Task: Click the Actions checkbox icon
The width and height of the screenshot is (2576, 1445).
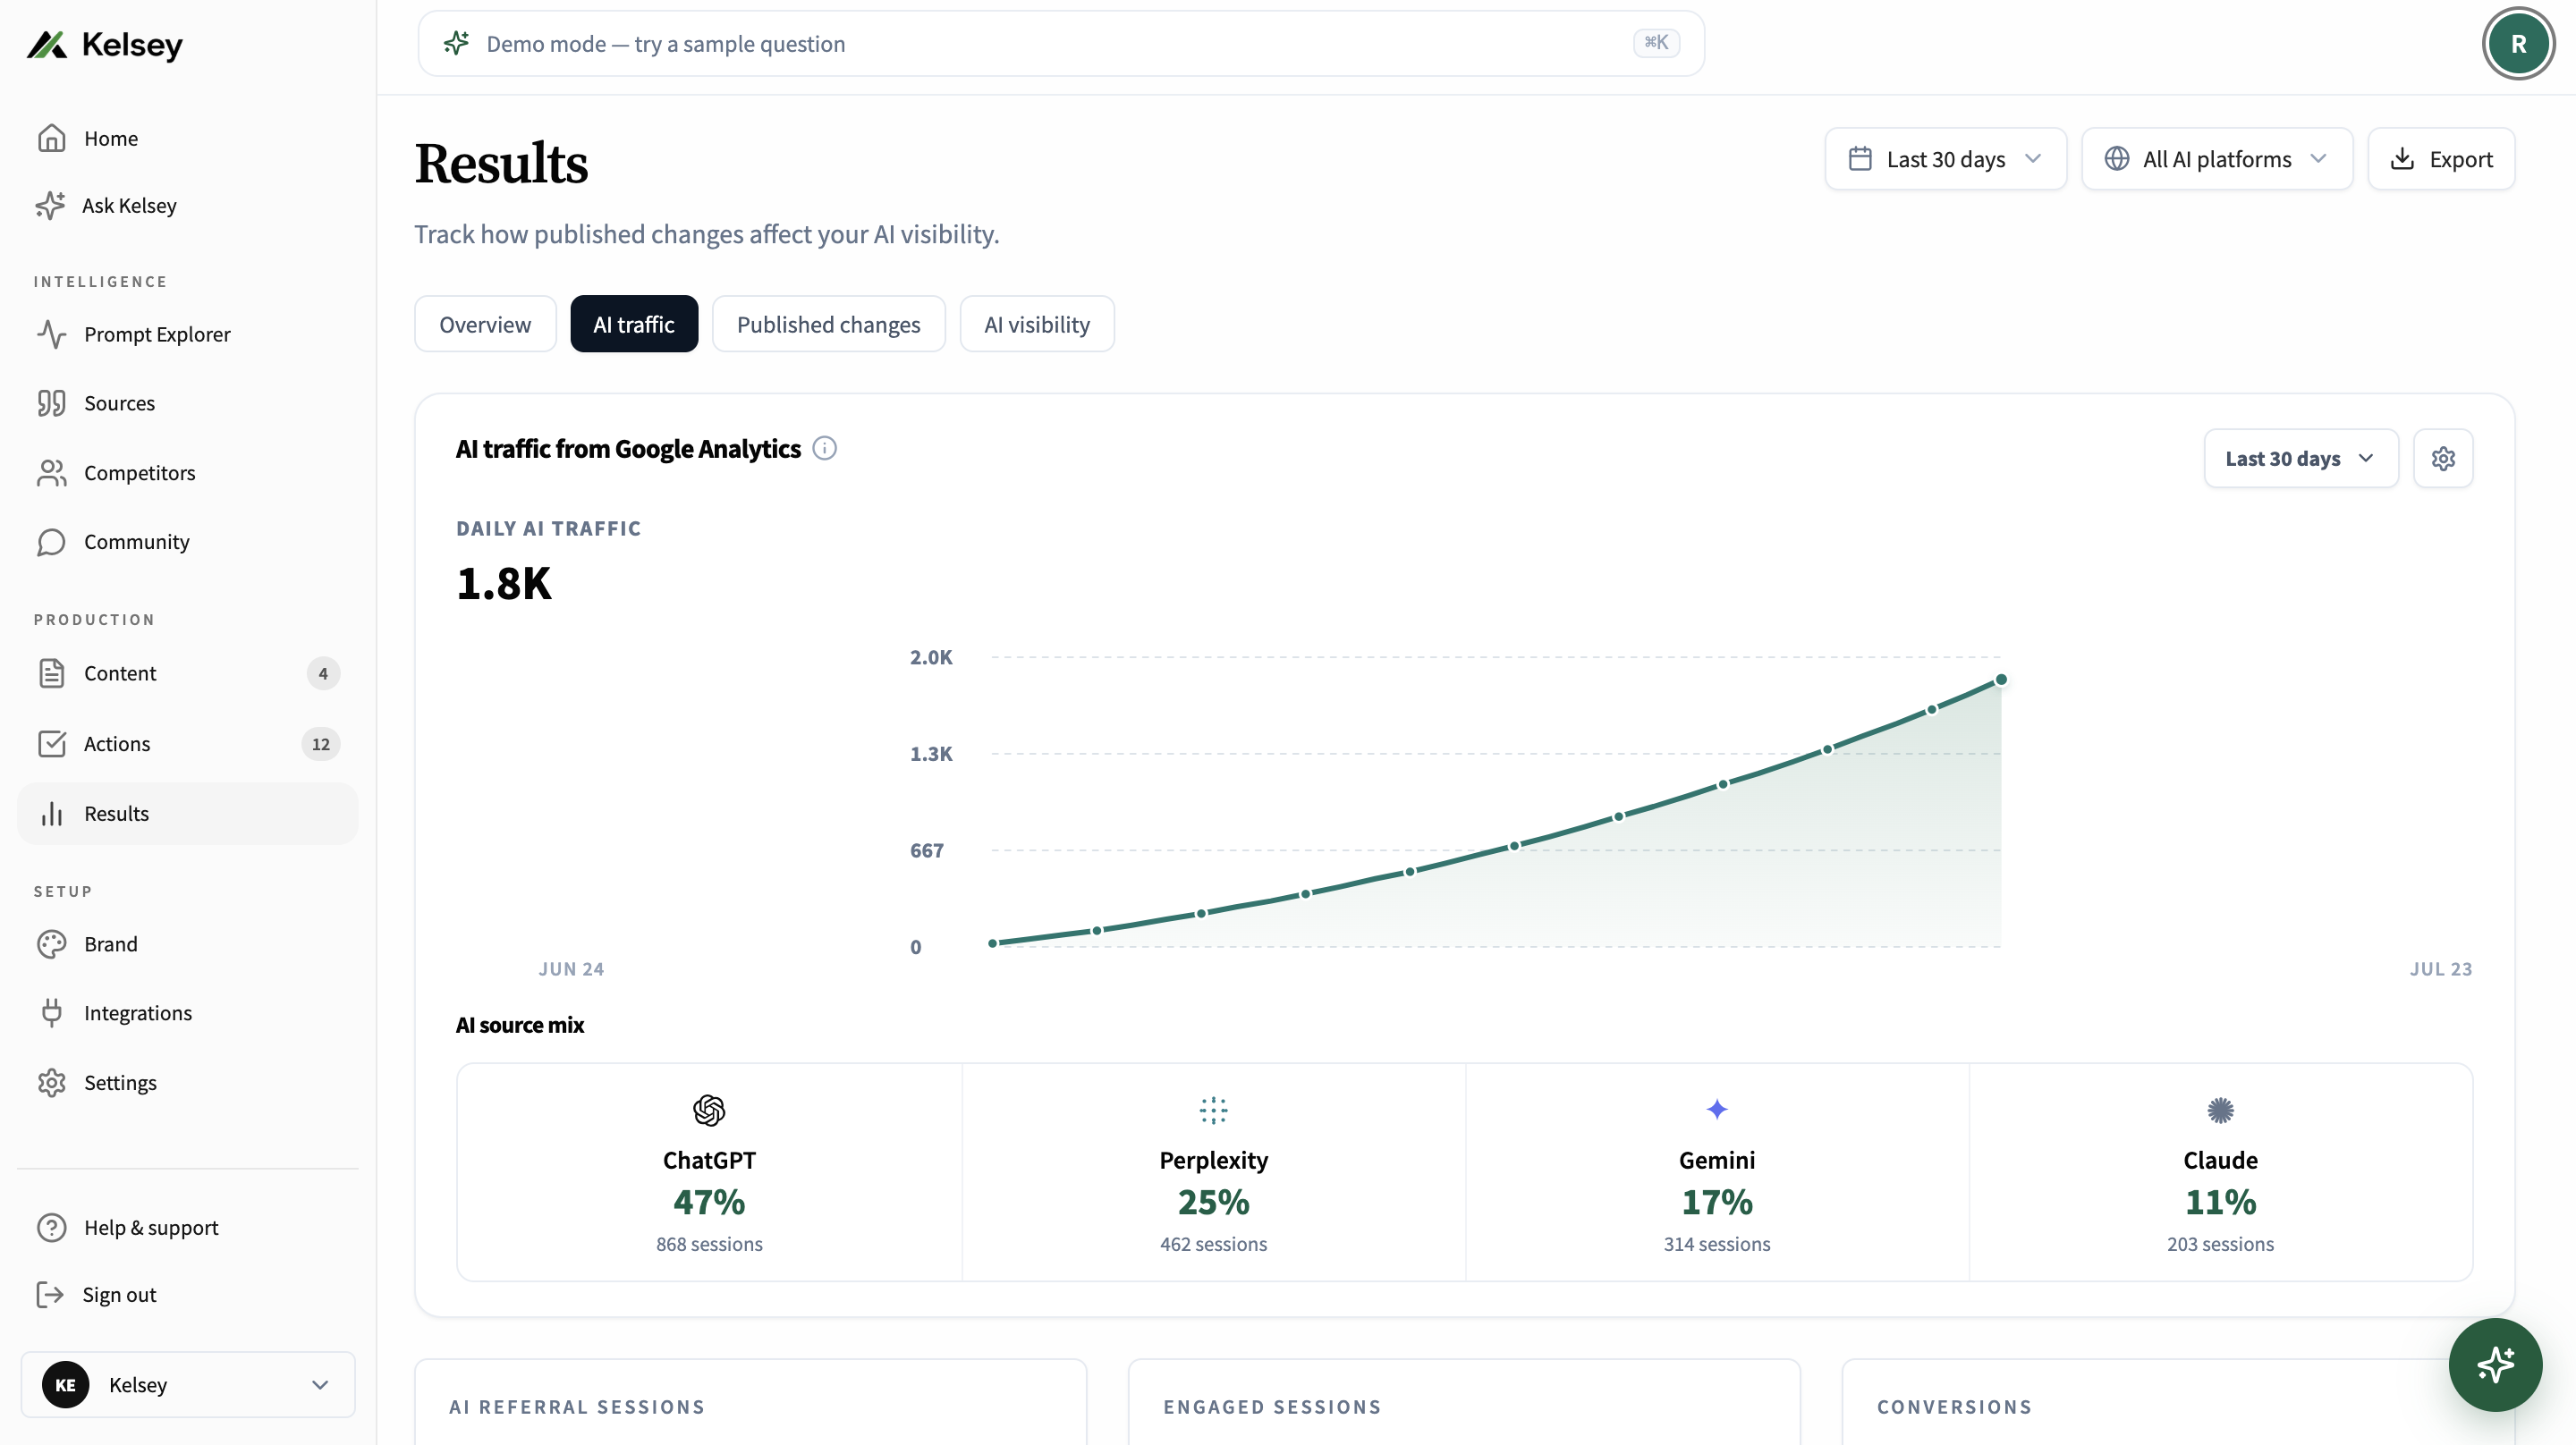Action: 51,743
